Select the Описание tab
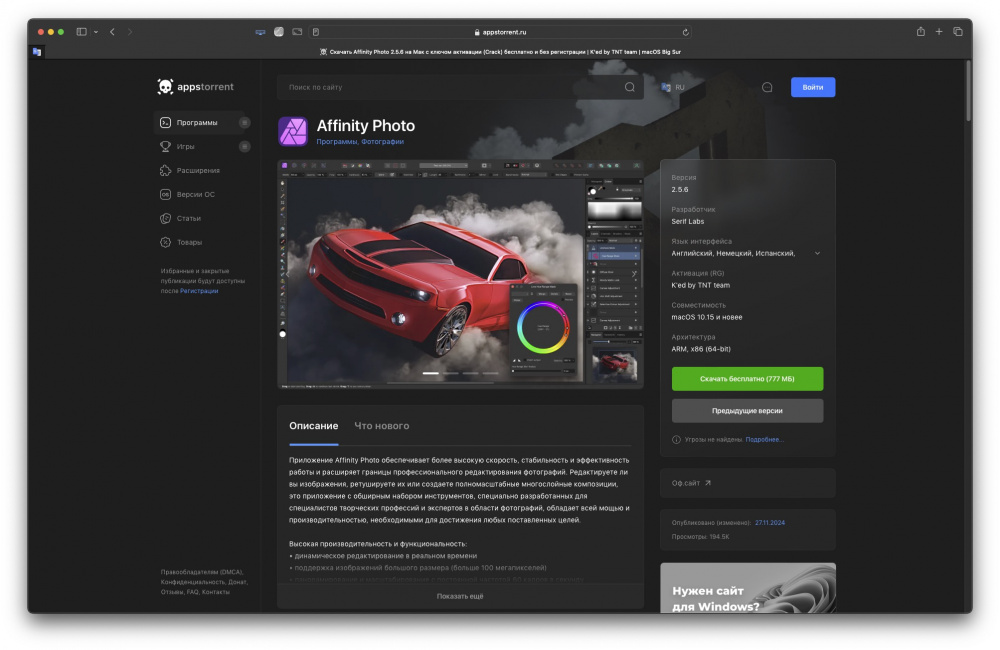This screenshot has width=1000, height=650. click(313, 425)
